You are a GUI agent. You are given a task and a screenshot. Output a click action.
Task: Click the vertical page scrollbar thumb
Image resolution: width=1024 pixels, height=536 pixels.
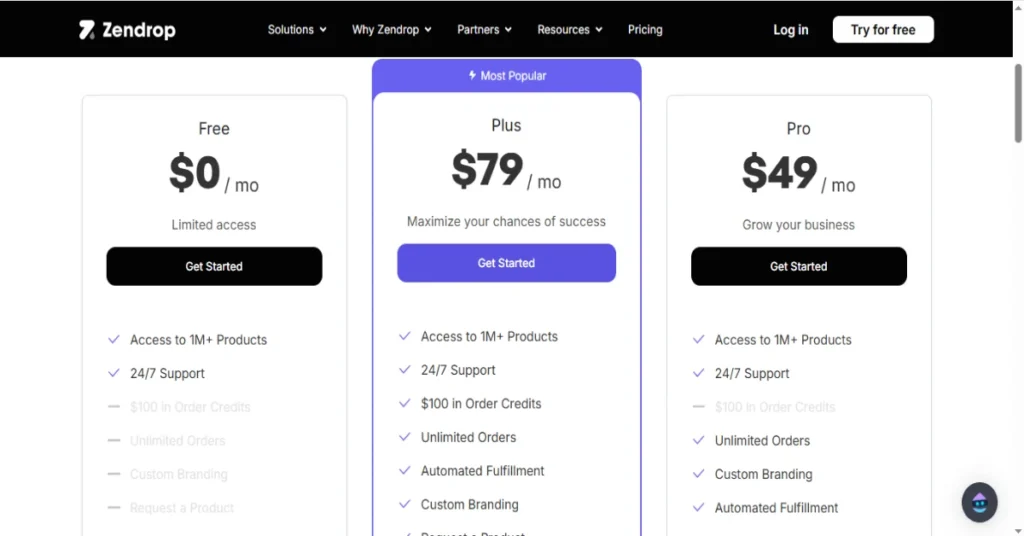pyautogui.click(x=1018, y=102)
